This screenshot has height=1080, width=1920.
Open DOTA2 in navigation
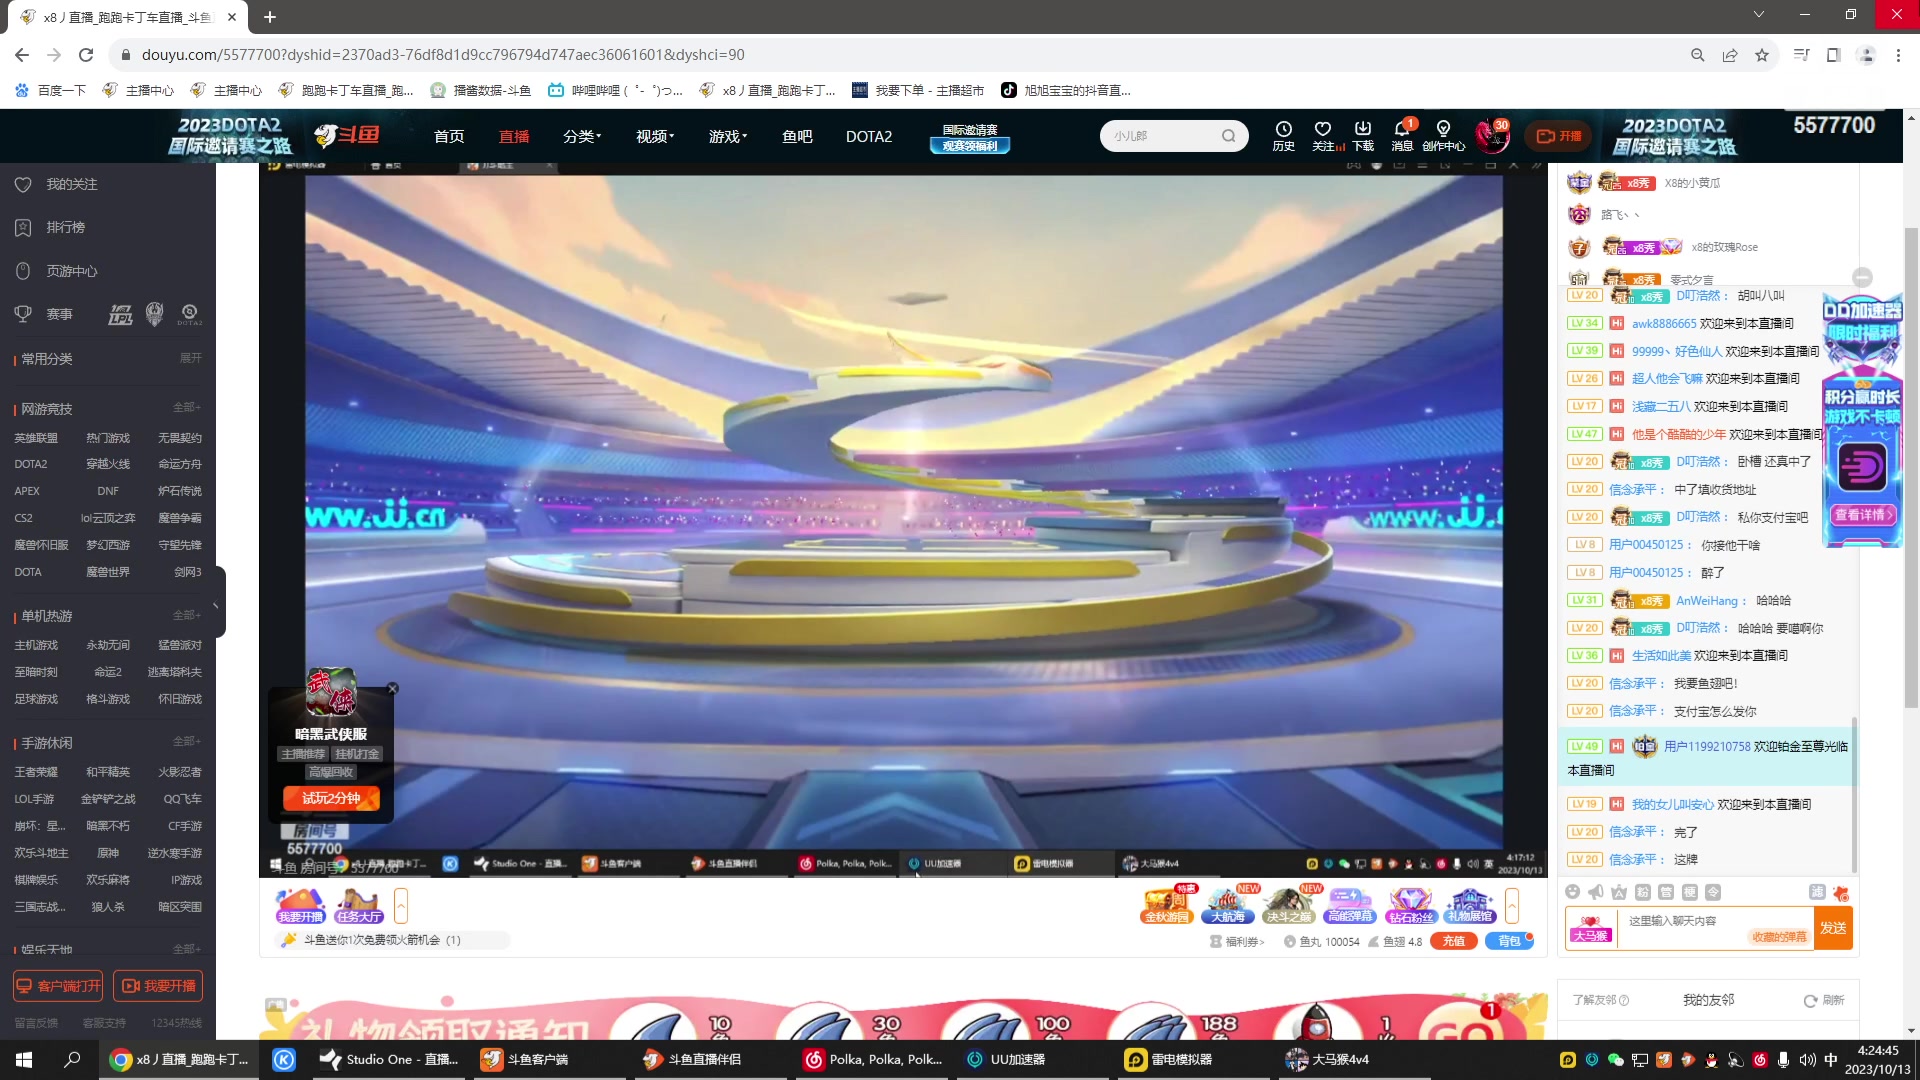click(x=869, y=136)
